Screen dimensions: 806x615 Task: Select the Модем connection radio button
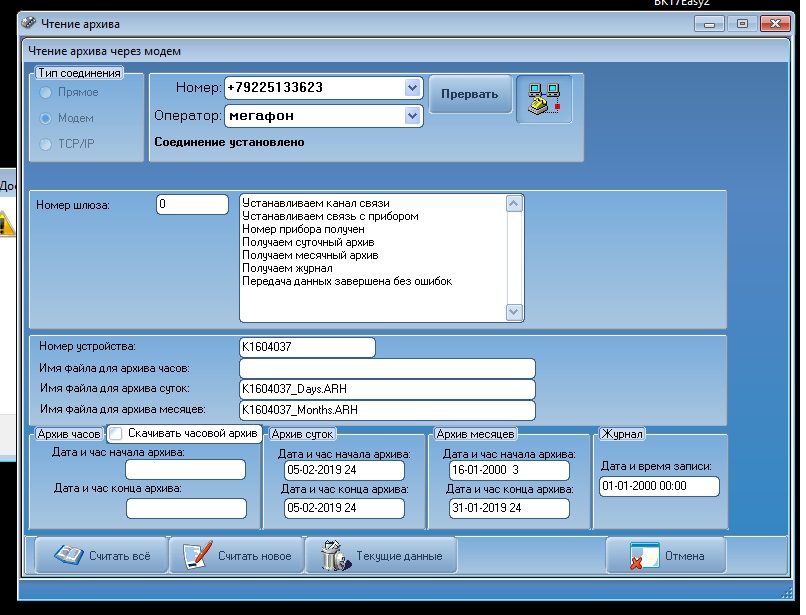(46, 118)
